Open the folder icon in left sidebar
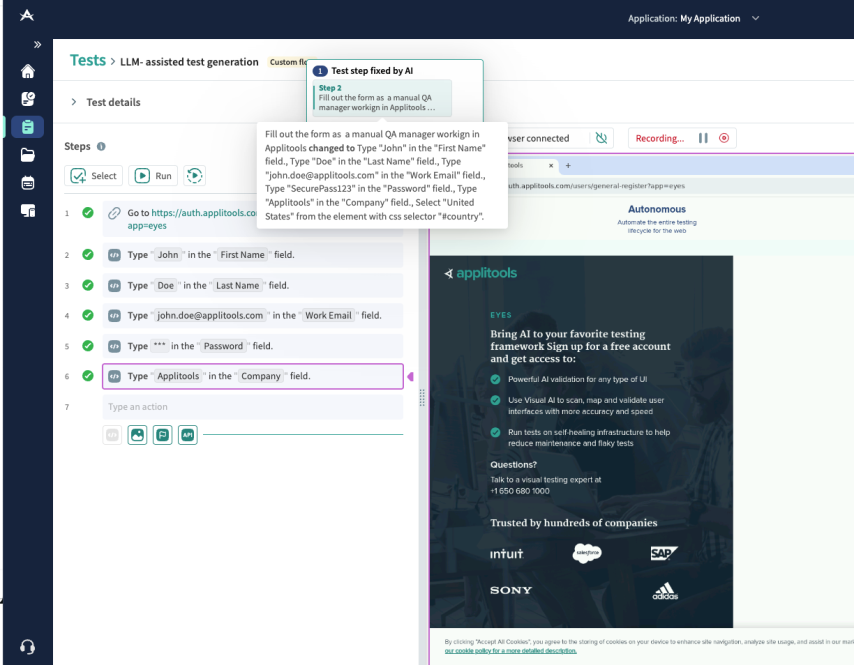 28,155
